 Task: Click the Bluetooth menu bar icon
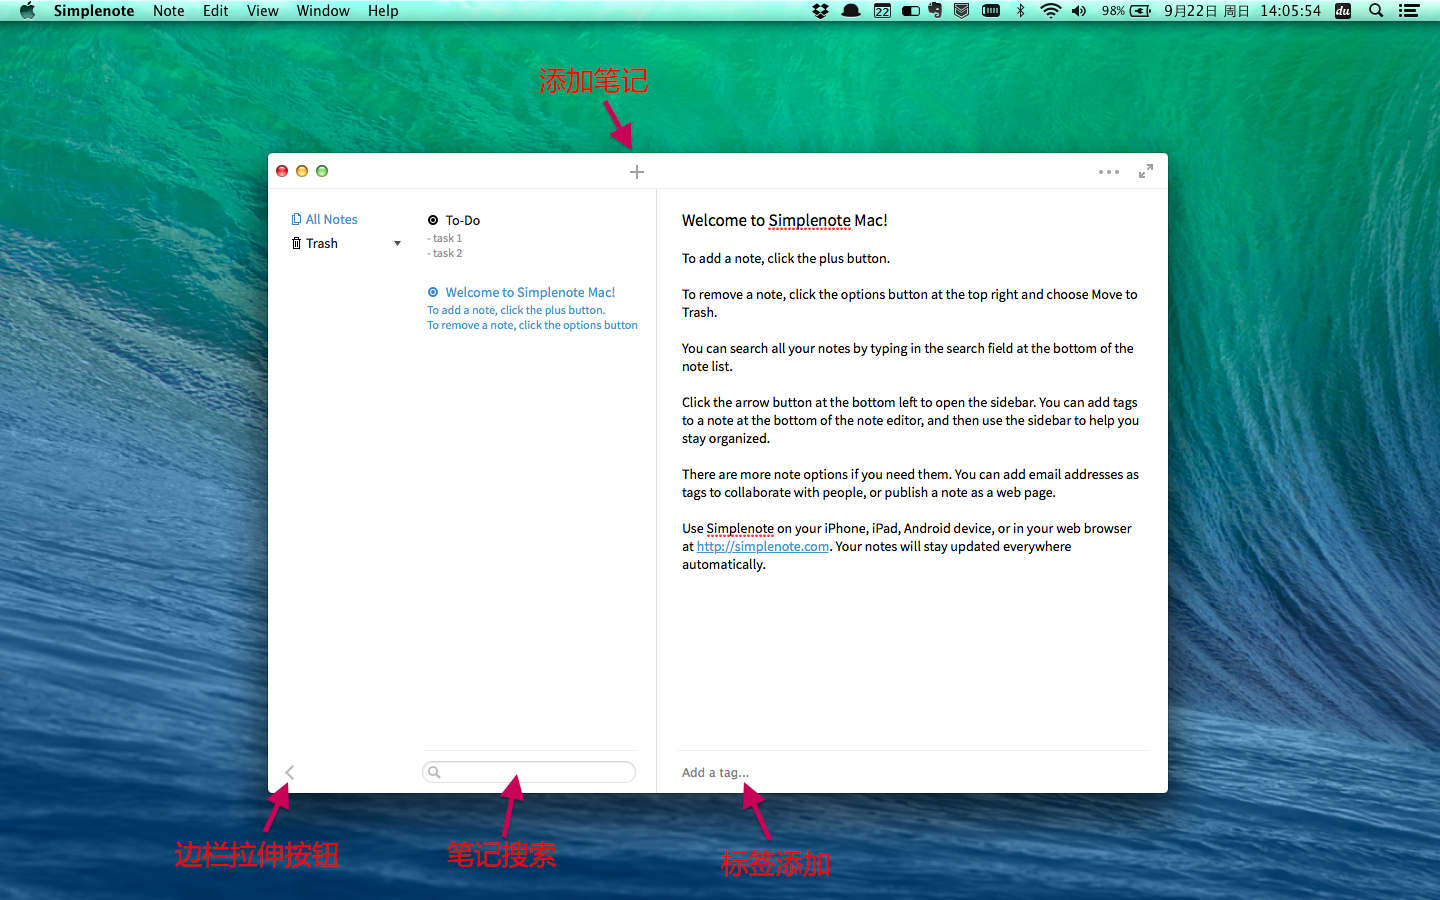pyautogui.click(x=1020, y=11)
